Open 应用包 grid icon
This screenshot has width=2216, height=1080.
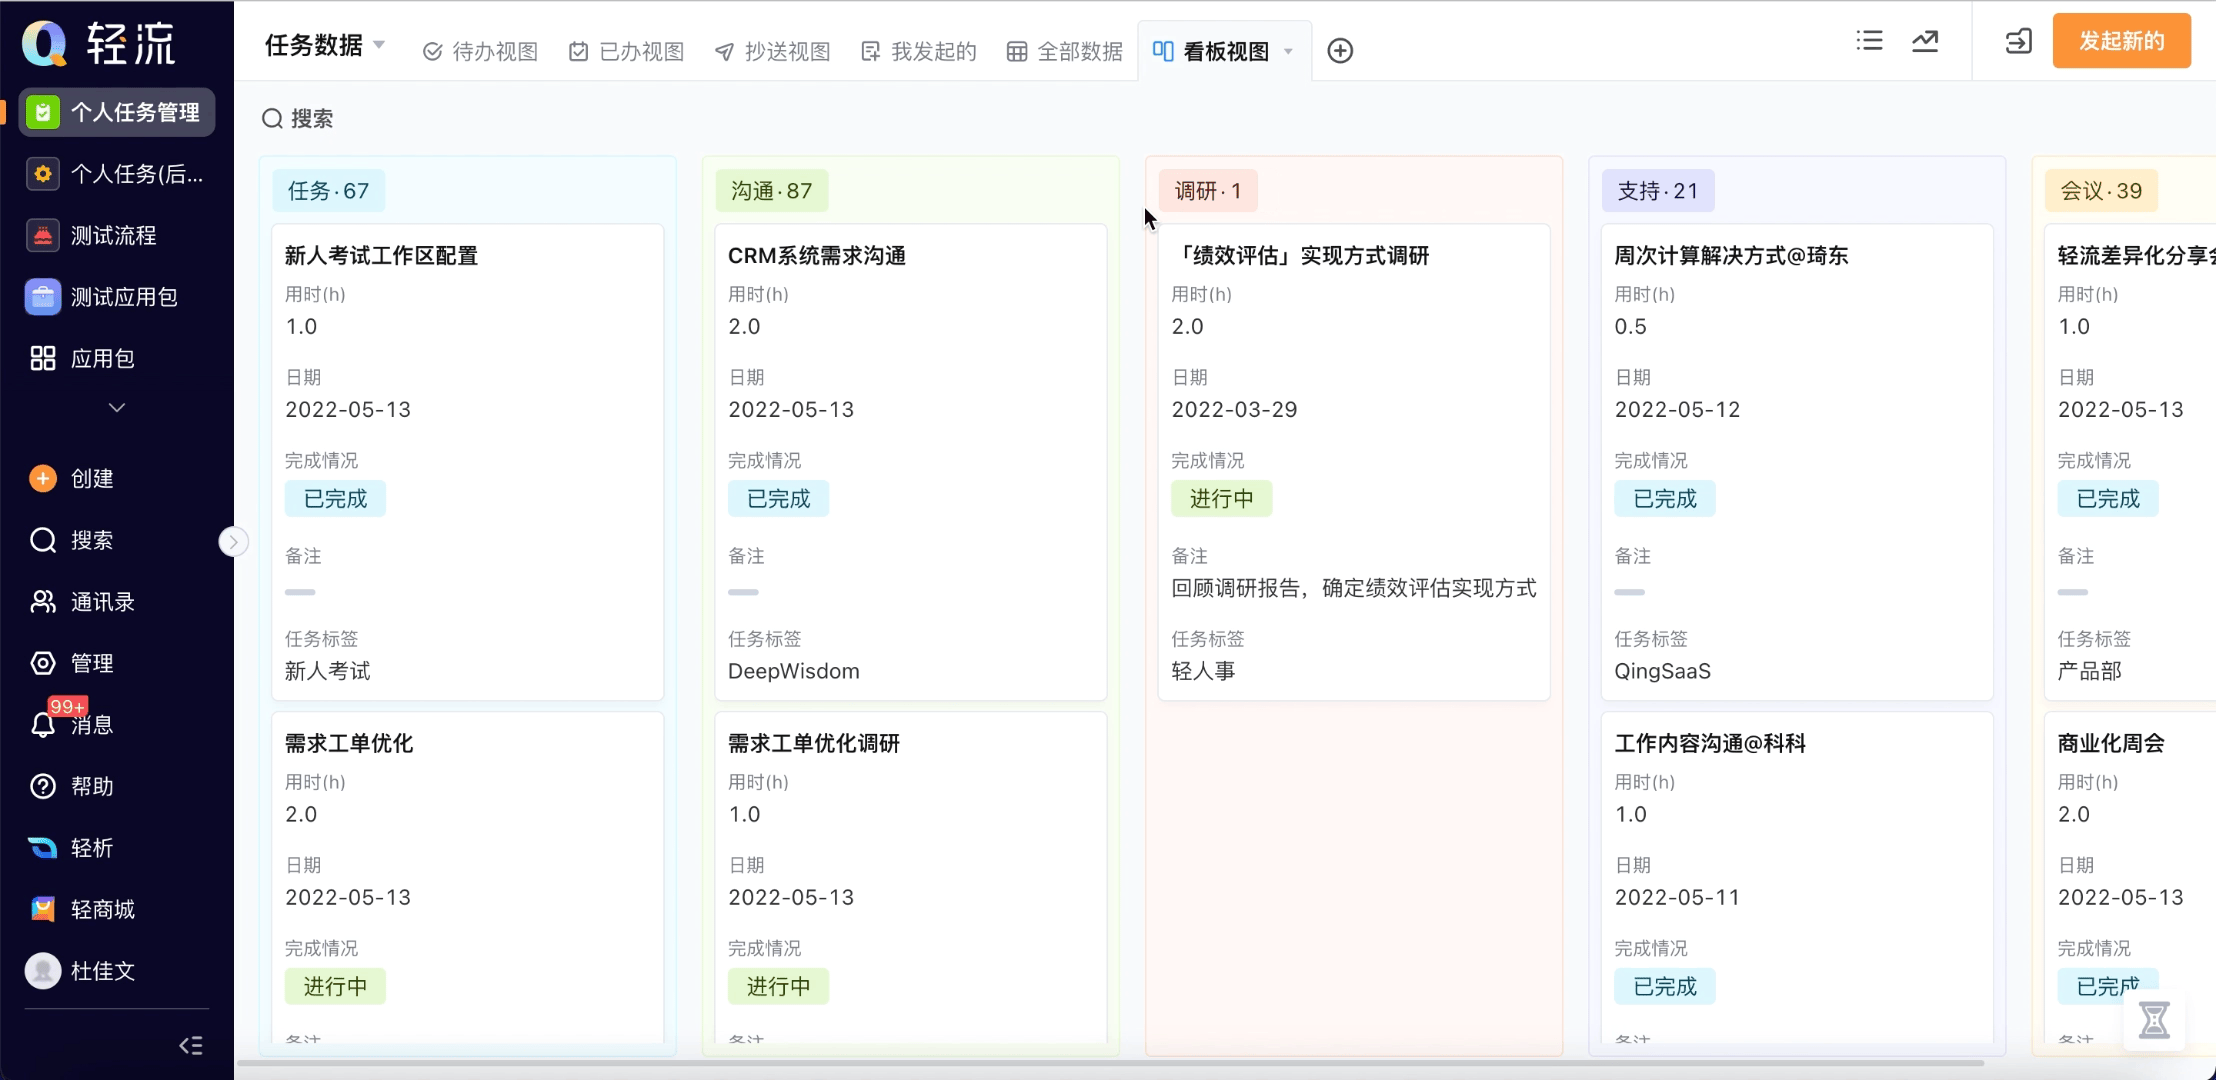pyautogui.click(x=43, y=358)
